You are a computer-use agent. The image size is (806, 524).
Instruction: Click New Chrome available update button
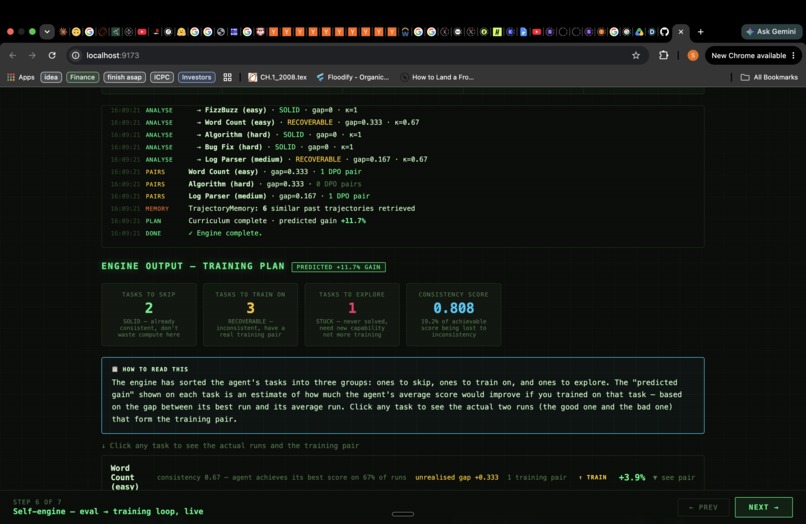(748, 55)
